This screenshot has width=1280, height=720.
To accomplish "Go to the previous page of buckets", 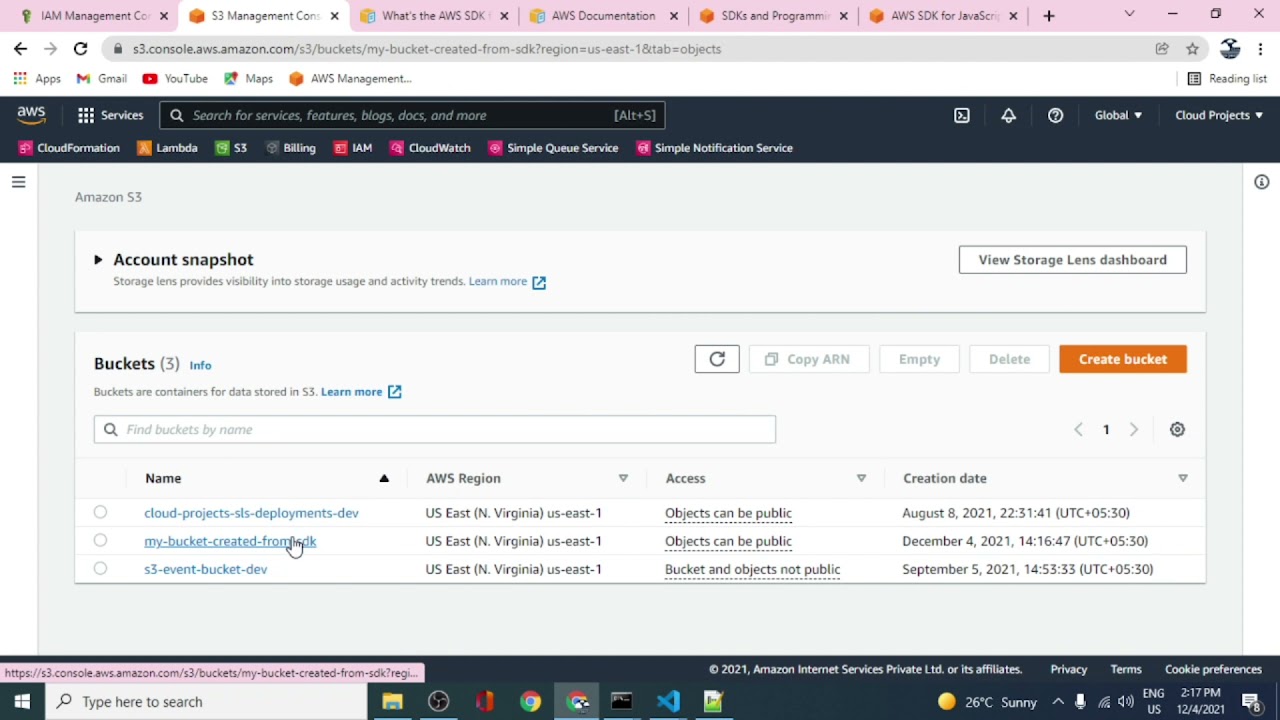I will 1078,429.
